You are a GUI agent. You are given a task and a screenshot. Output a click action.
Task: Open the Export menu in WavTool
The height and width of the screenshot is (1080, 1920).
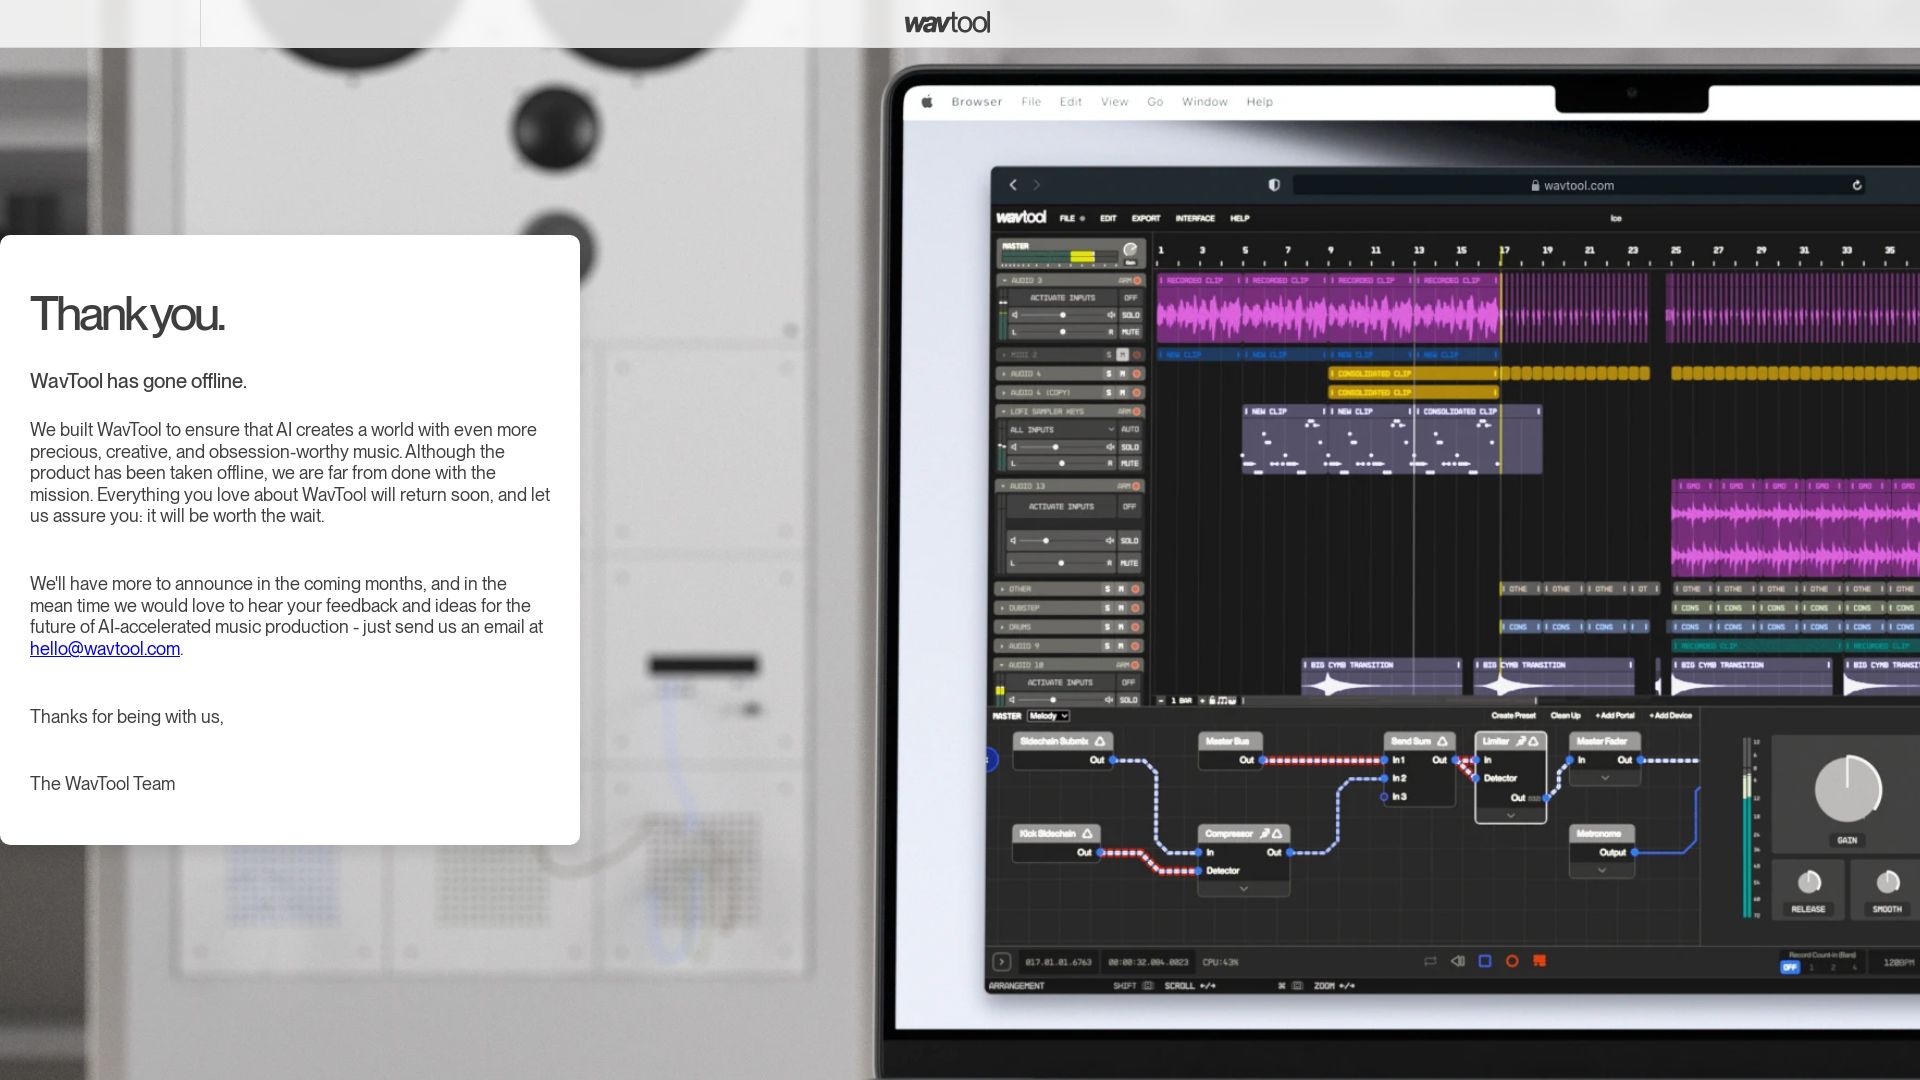[x=1145, y=218]
